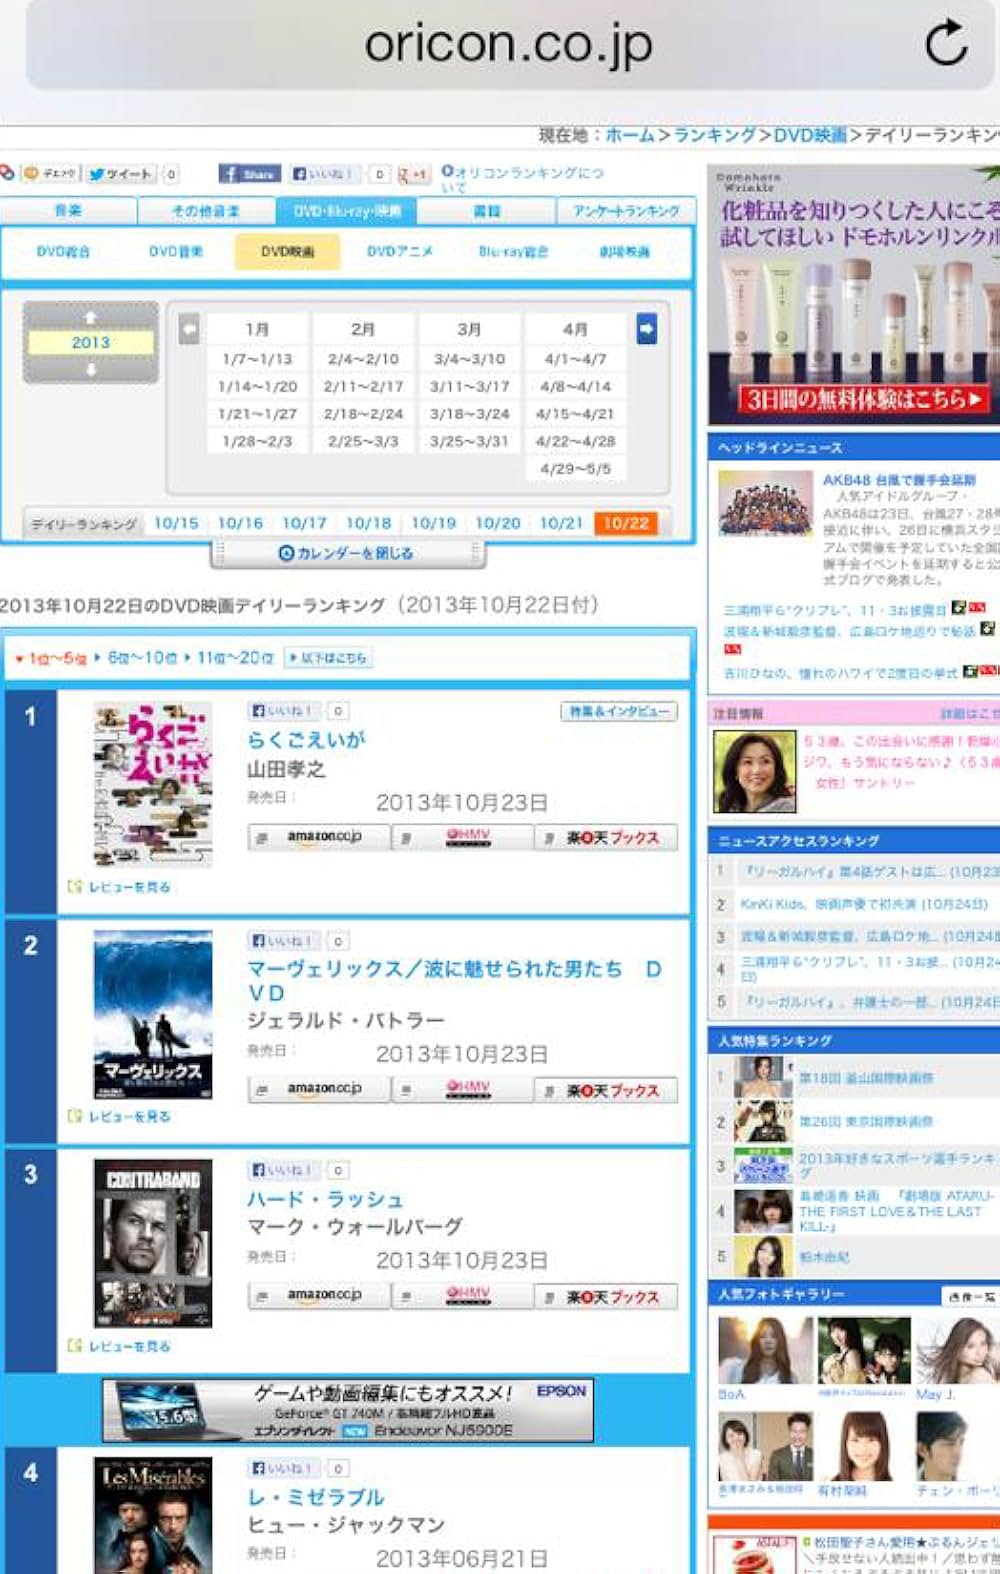Image resolution: width=1000 pixels, height=1574 pixels.
Task: Switch to the DVD・Blu-ray・映画 main tab
Action: (x=347, y=211)
